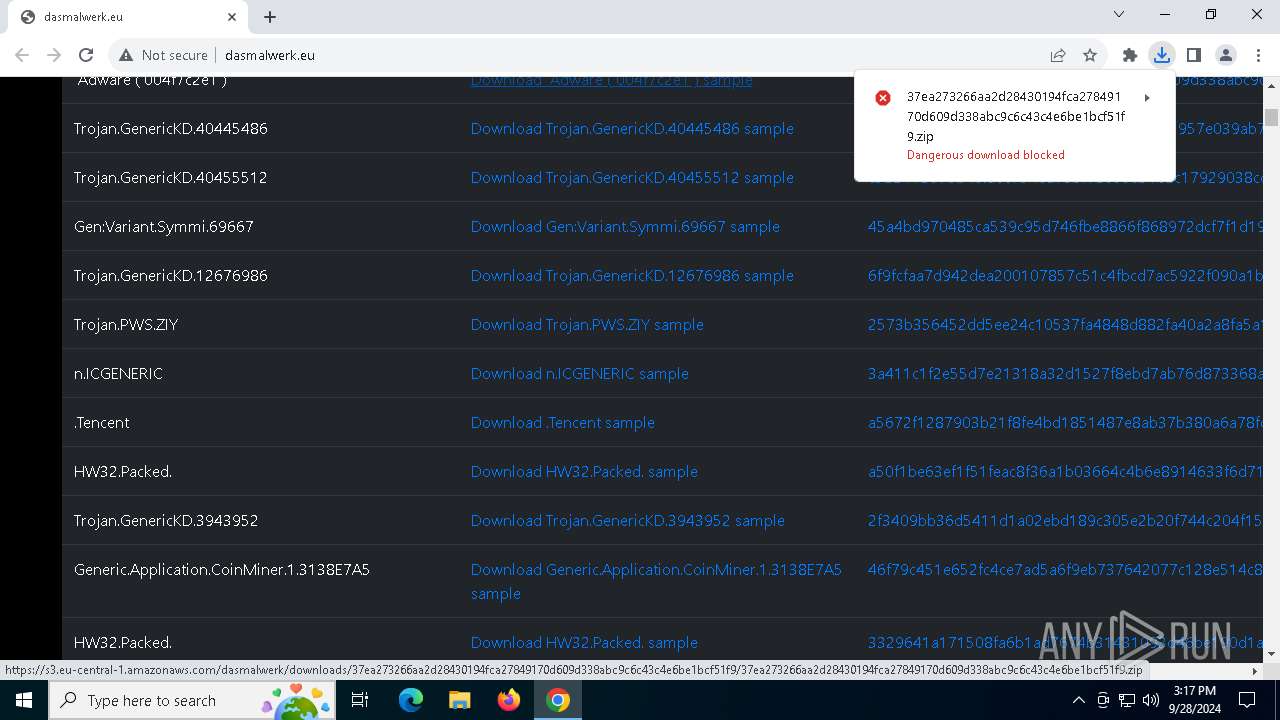1280x720 pixels.
Task: Select Generic.Application.CoinMiner.1.3138E7A5 name text
Action: [222, 569]
